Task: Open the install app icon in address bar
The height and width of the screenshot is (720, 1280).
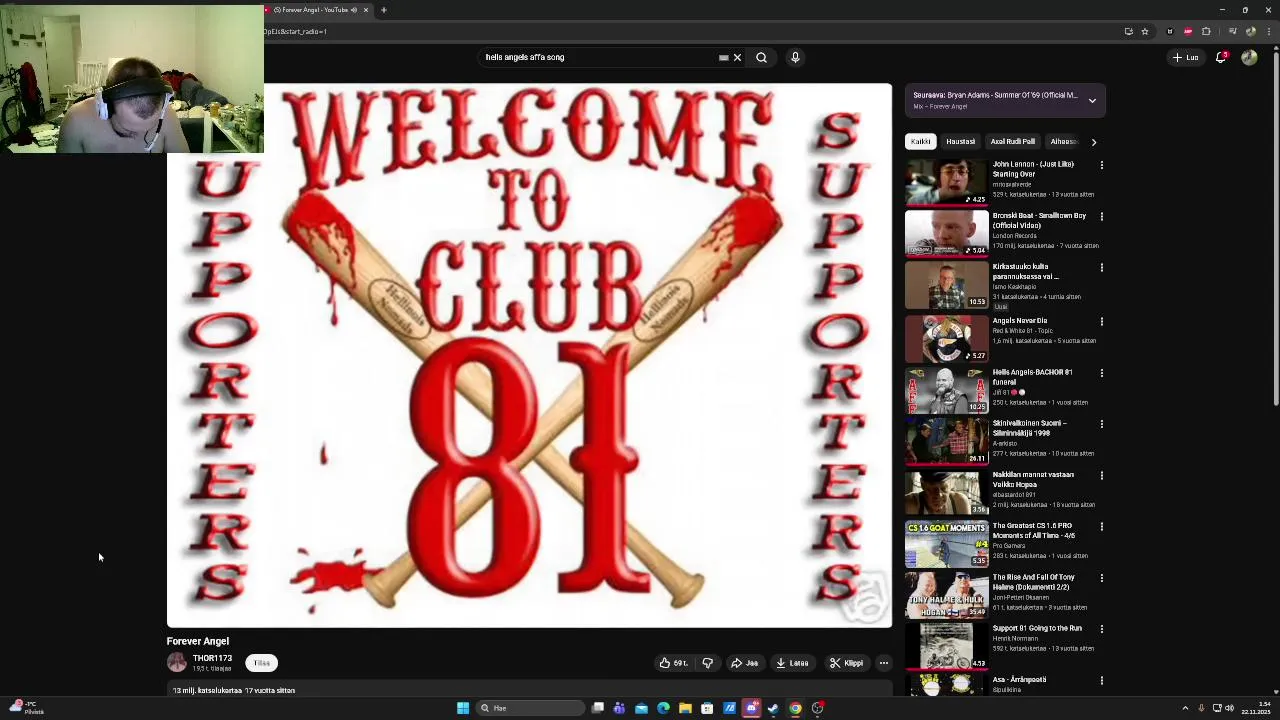Action: coord(1128,31)
